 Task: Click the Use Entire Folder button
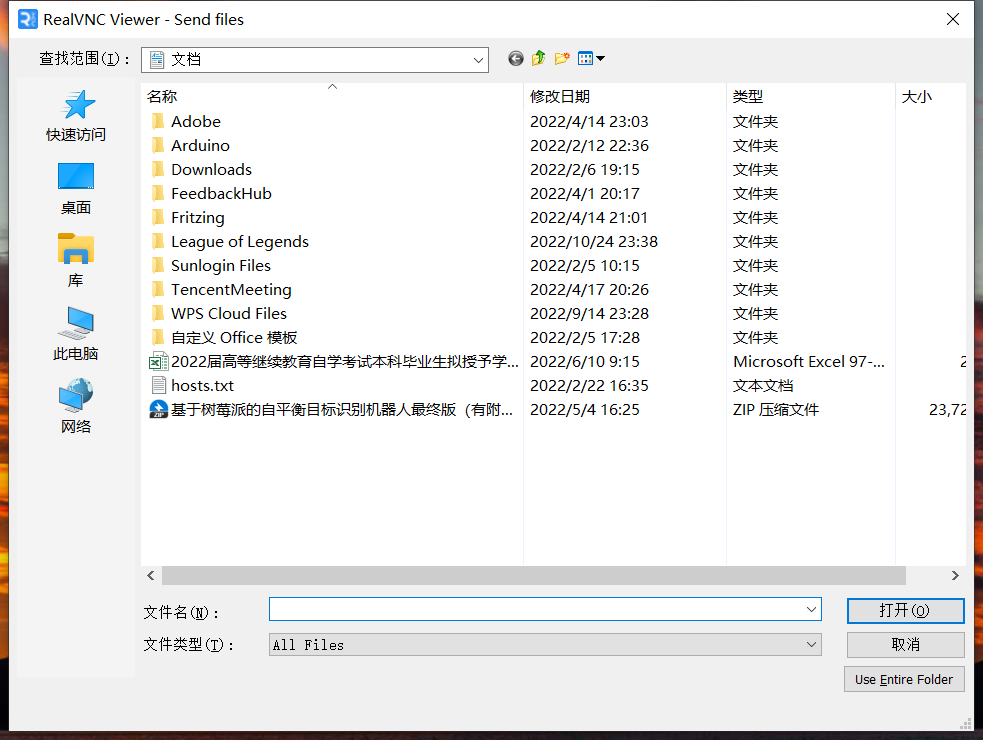coord(904,680)
